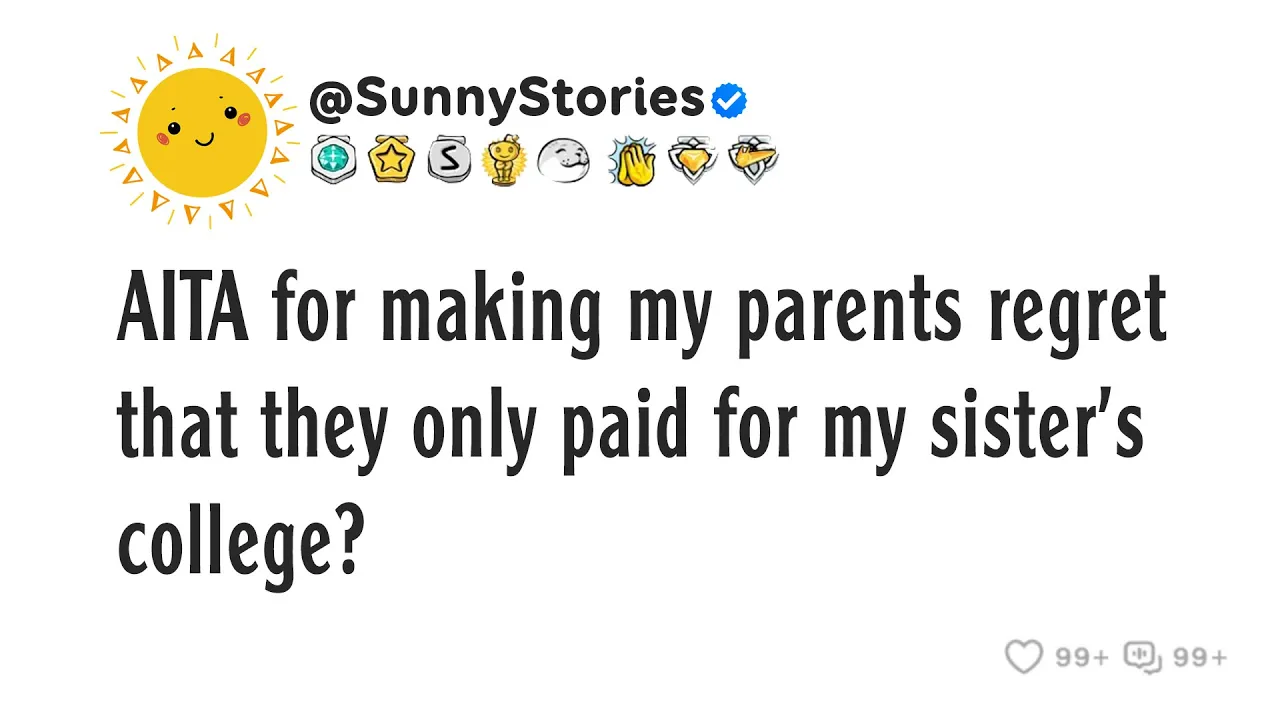
Task: Click the yellow clapping hands award
Action: coord(631,161)
